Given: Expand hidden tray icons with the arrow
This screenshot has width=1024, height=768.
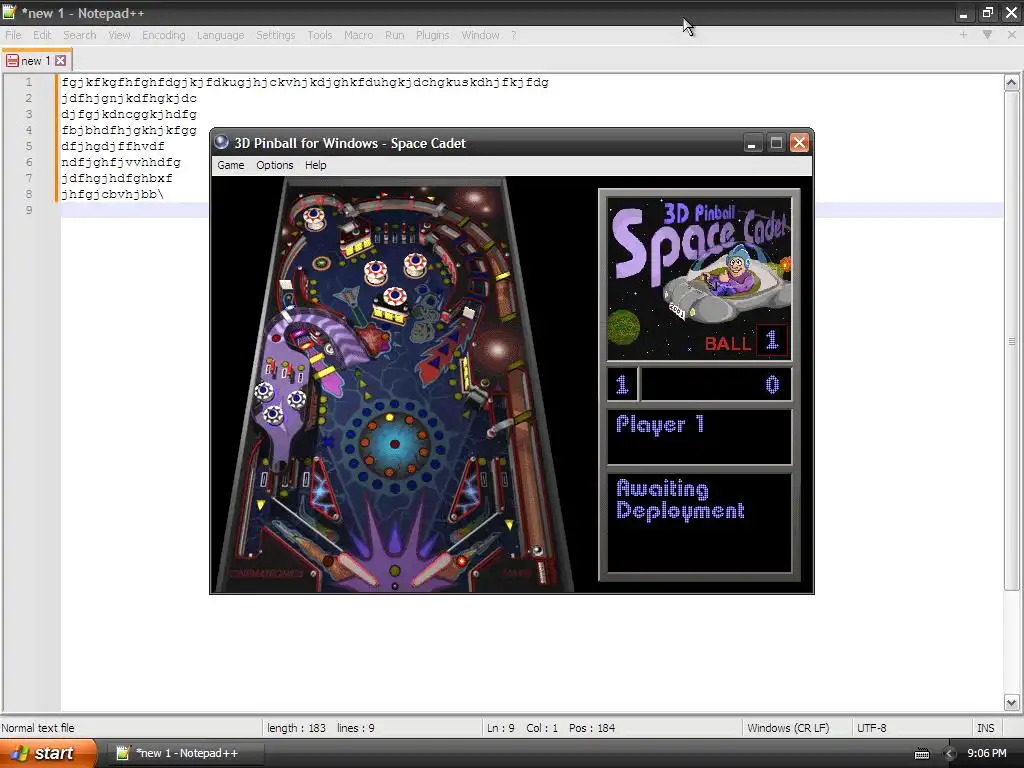Looking at the screenshot, I should click(x=949, y=754).
